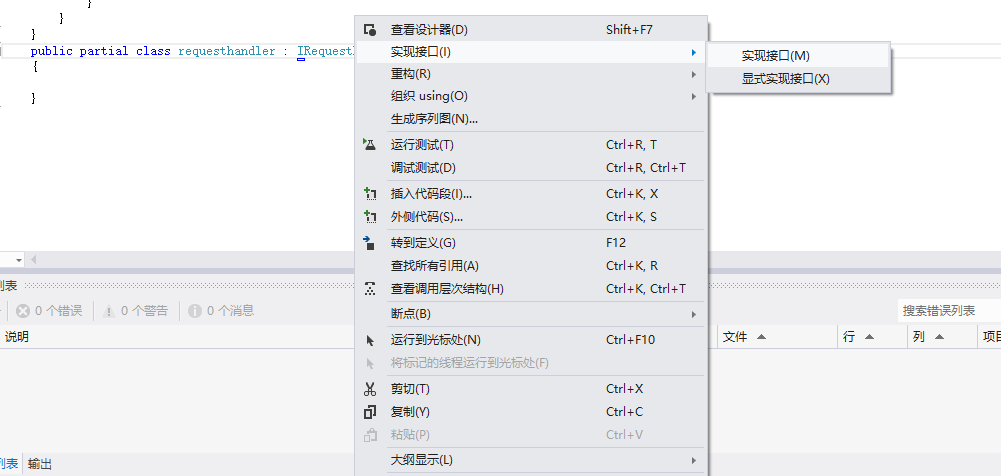Choose 调试测试(D) menu entry
The image size is (1001, 476).
531,168
